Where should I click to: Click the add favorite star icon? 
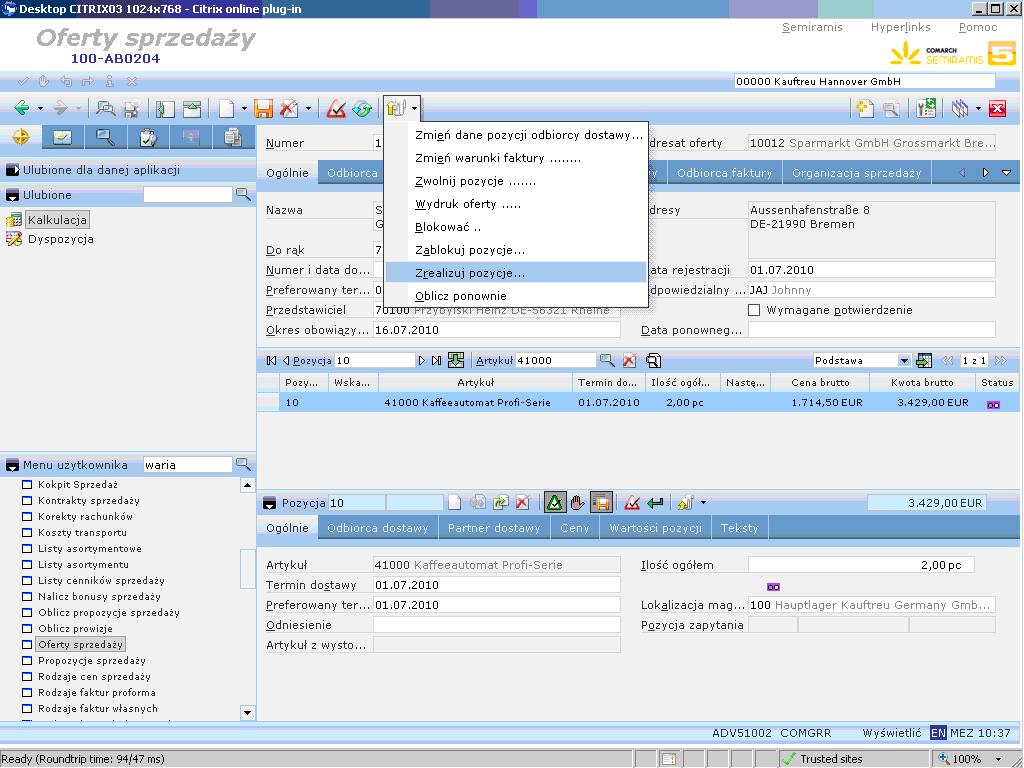865,108
